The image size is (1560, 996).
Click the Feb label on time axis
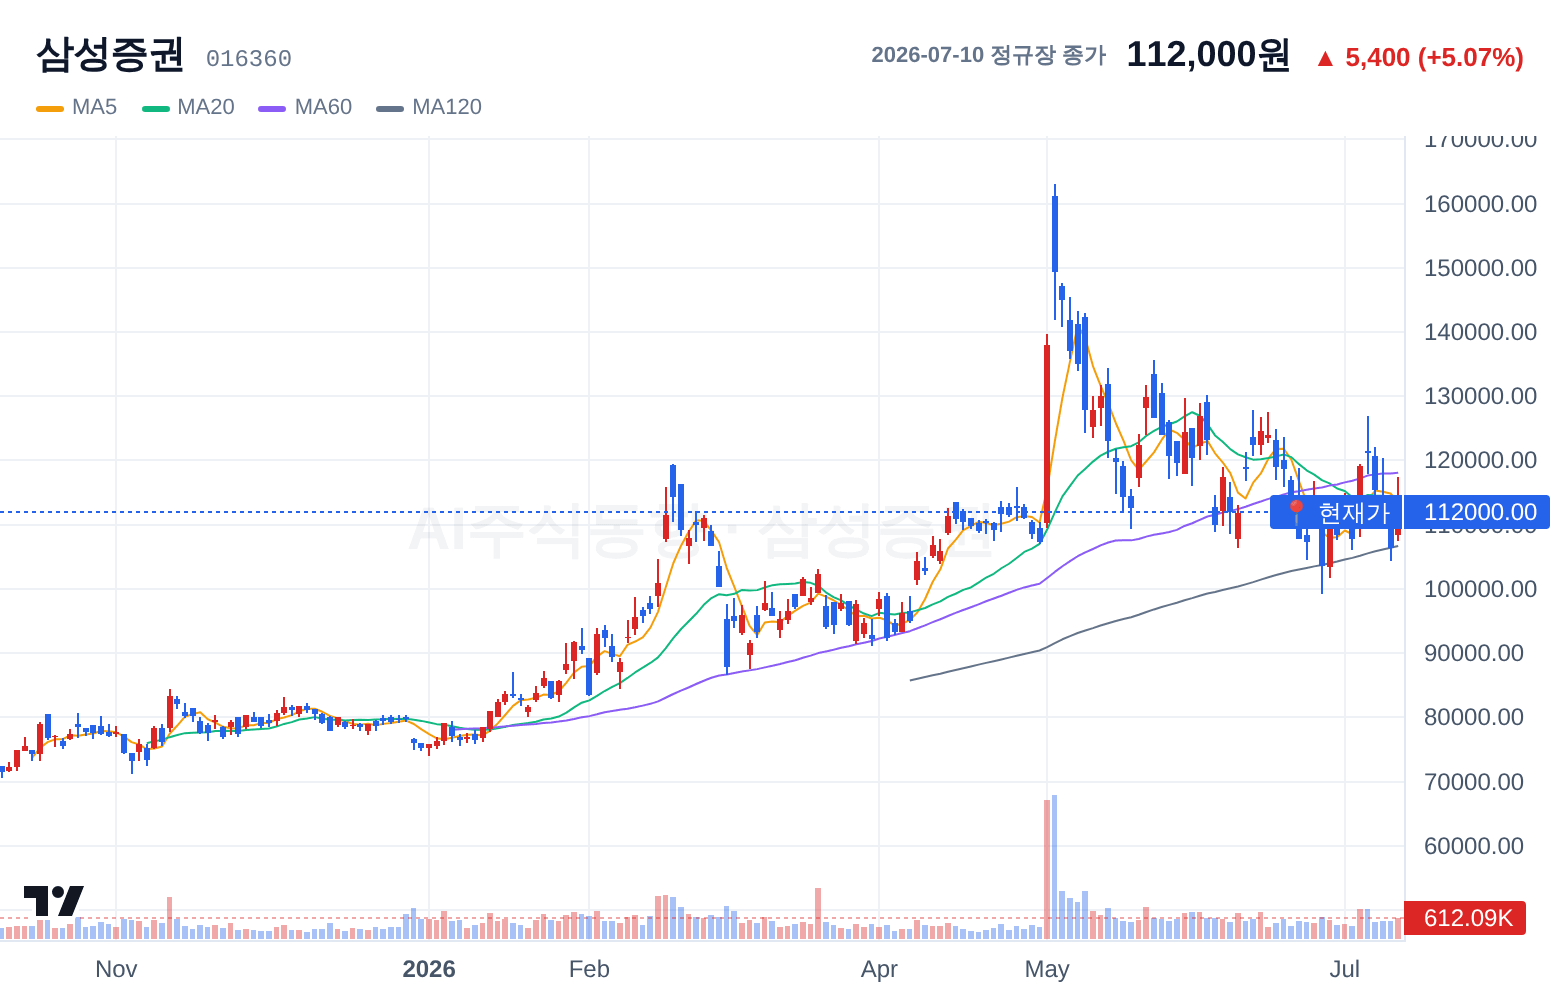(589, 969)
